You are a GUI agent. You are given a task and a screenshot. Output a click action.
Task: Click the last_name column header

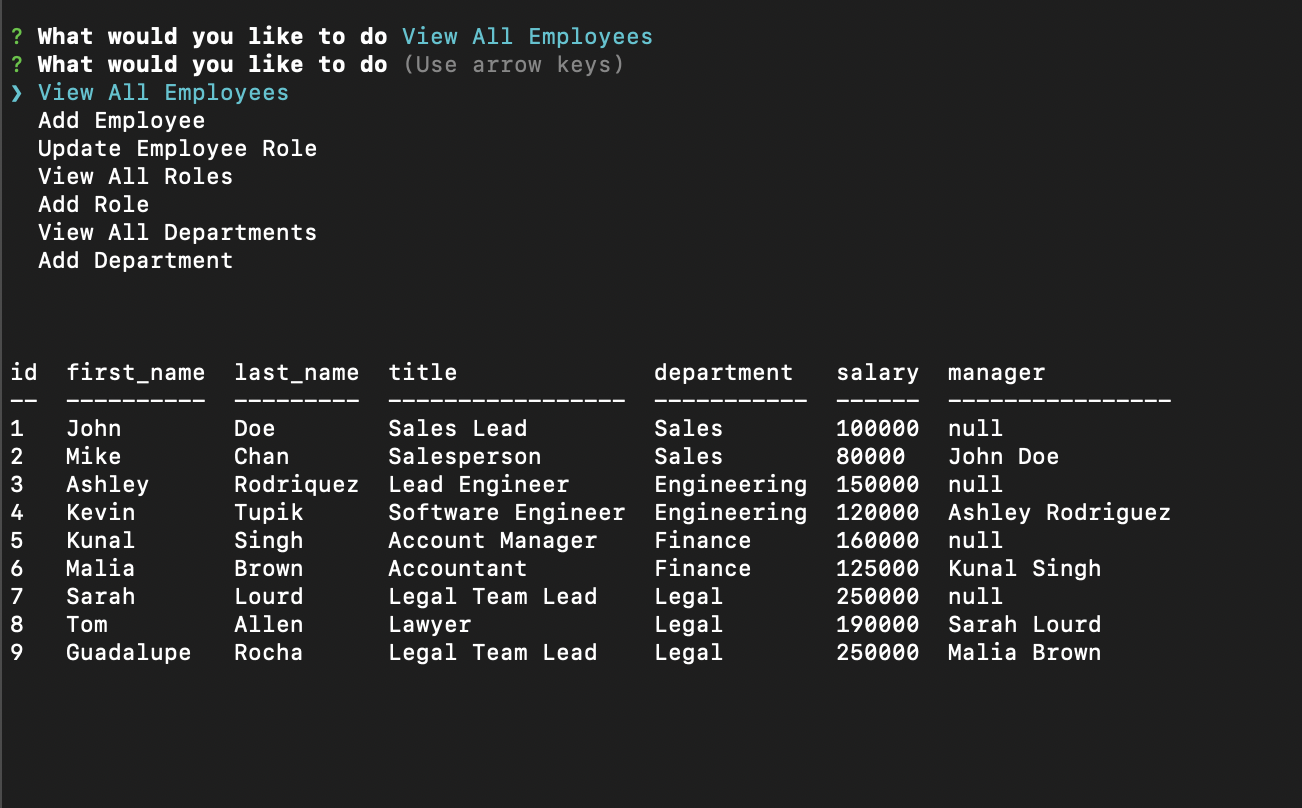coord(296,373)
